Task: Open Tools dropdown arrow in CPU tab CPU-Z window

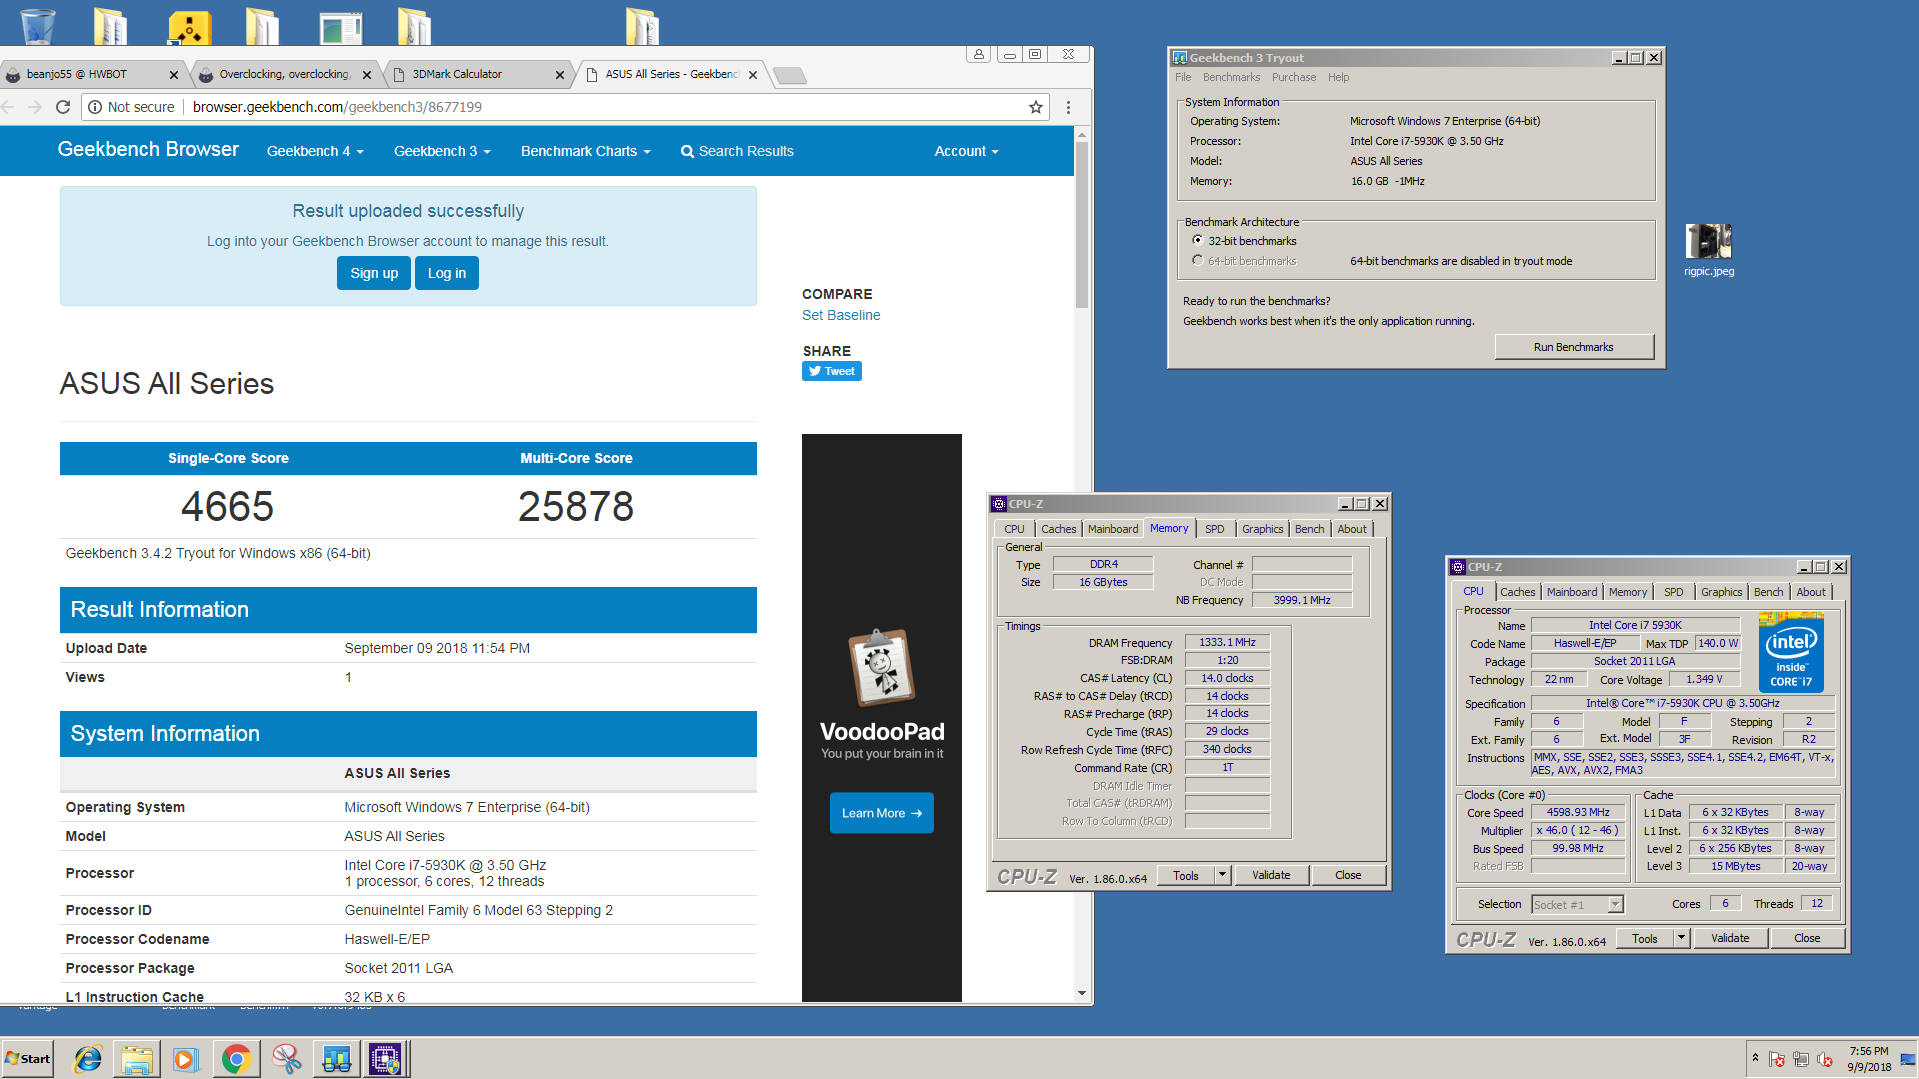Action: tap(1681, 938)
